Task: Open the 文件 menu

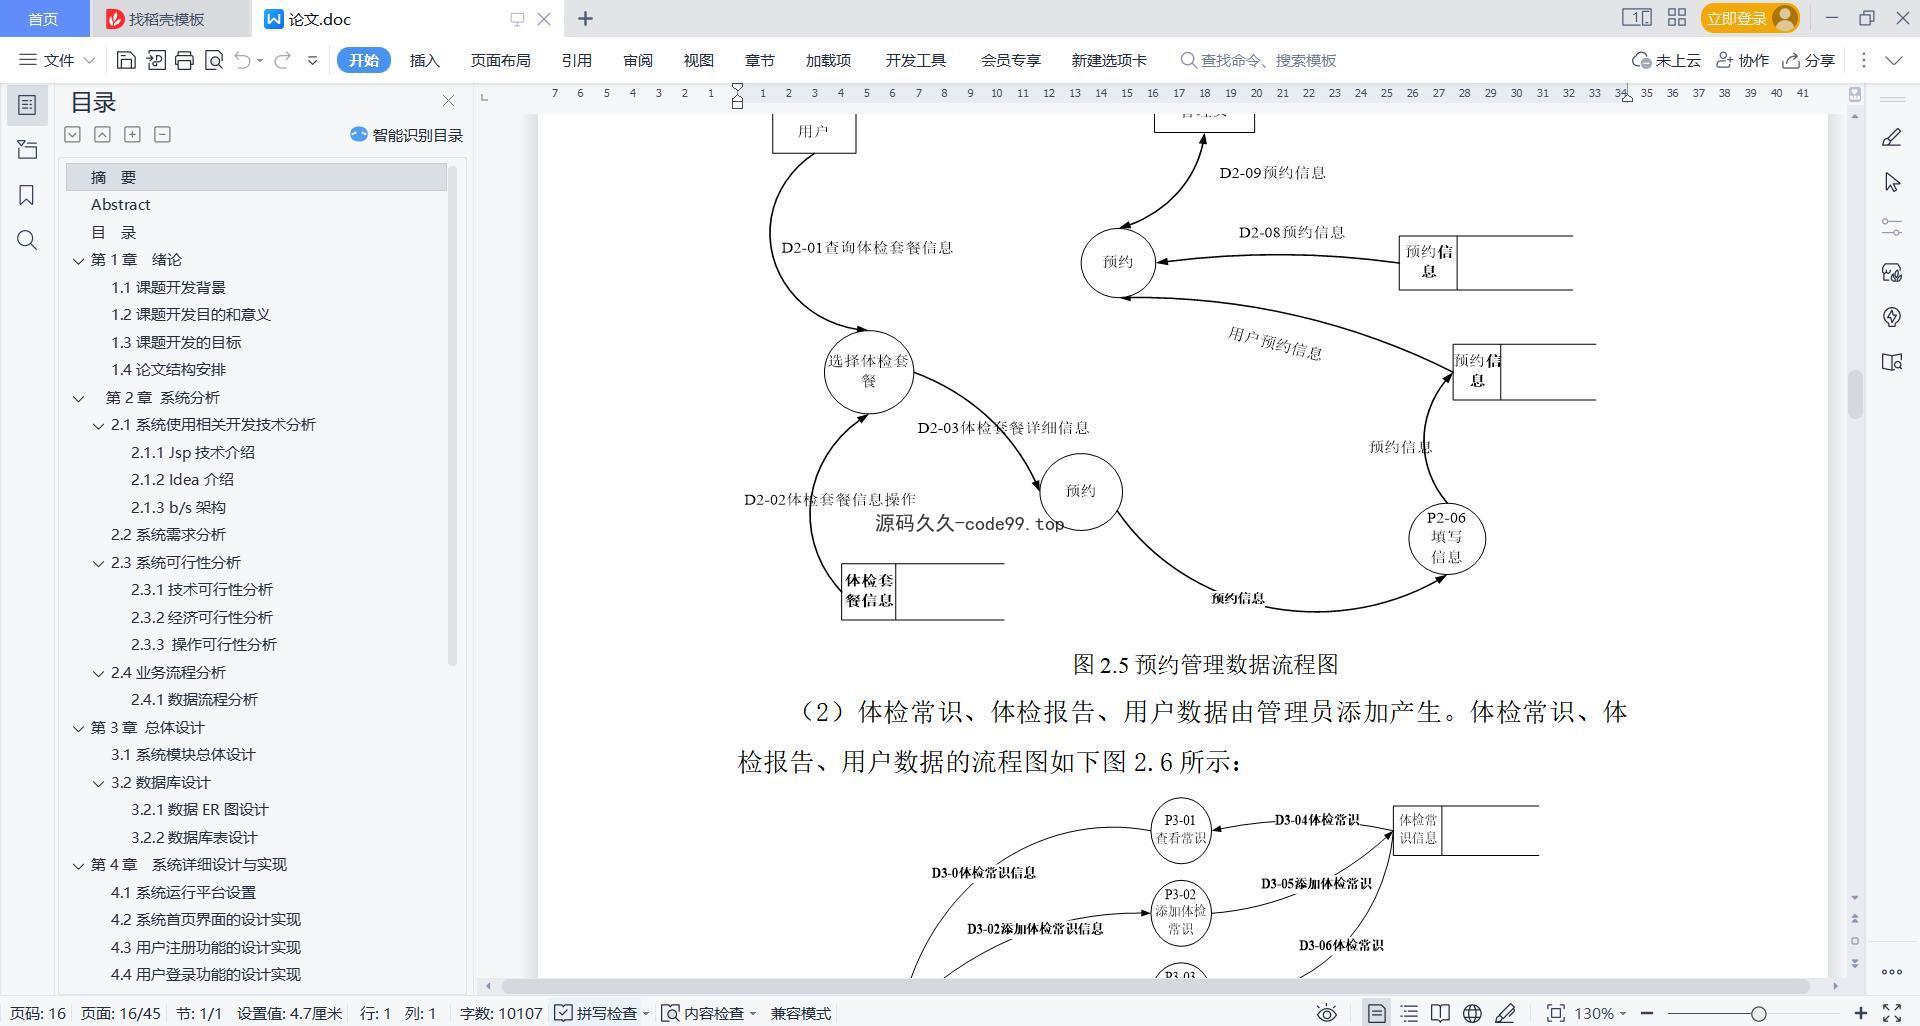Action: 57,60
